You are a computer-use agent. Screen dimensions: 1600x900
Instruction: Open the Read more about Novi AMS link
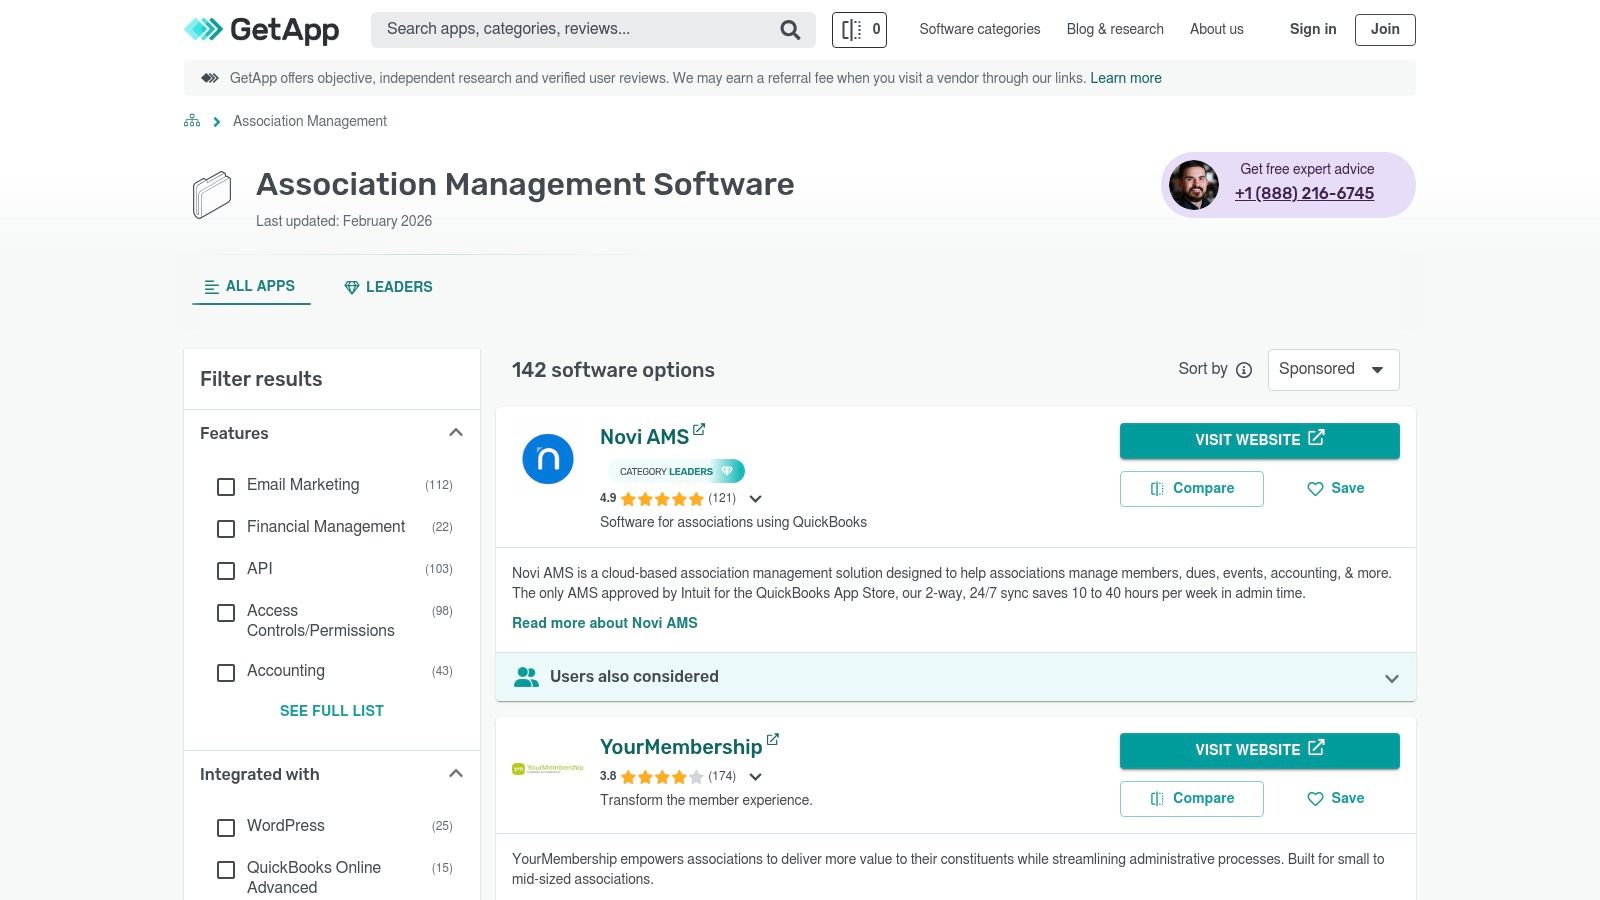(604, 622)
